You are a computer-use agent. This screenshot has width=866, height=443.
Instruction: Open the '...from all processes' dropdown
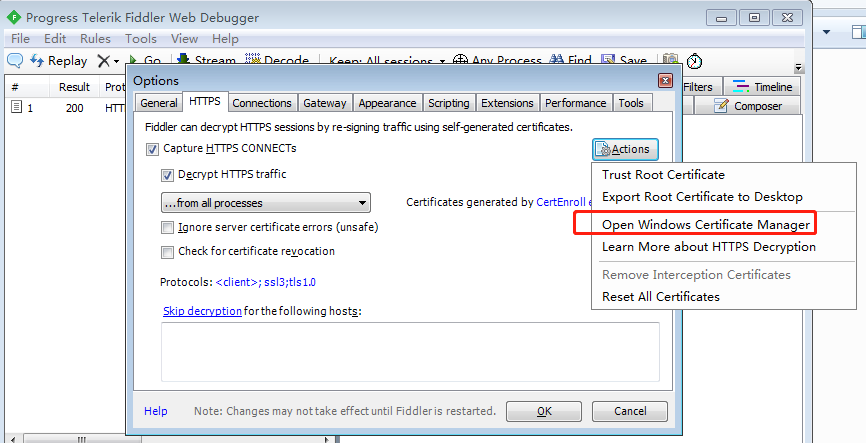coord(266,203)
